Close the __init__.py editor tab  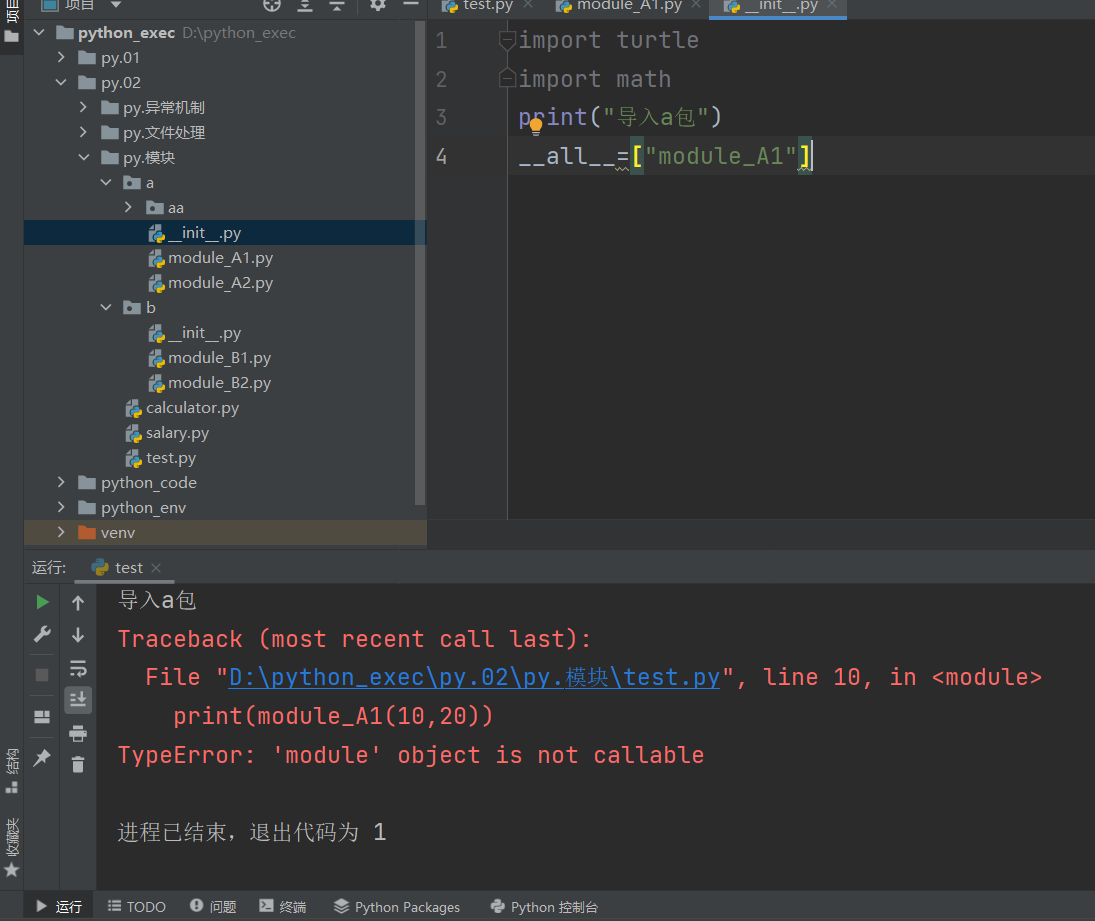[832, 5]
